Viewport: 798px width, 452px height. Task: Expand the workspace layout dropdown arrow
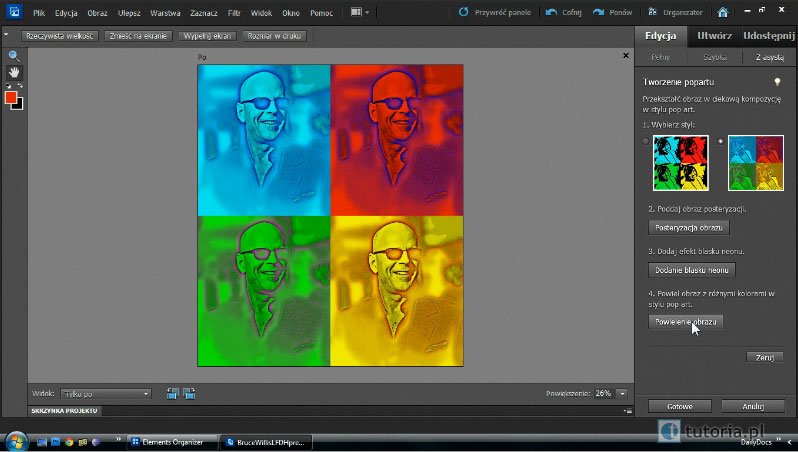pos(367,13)
